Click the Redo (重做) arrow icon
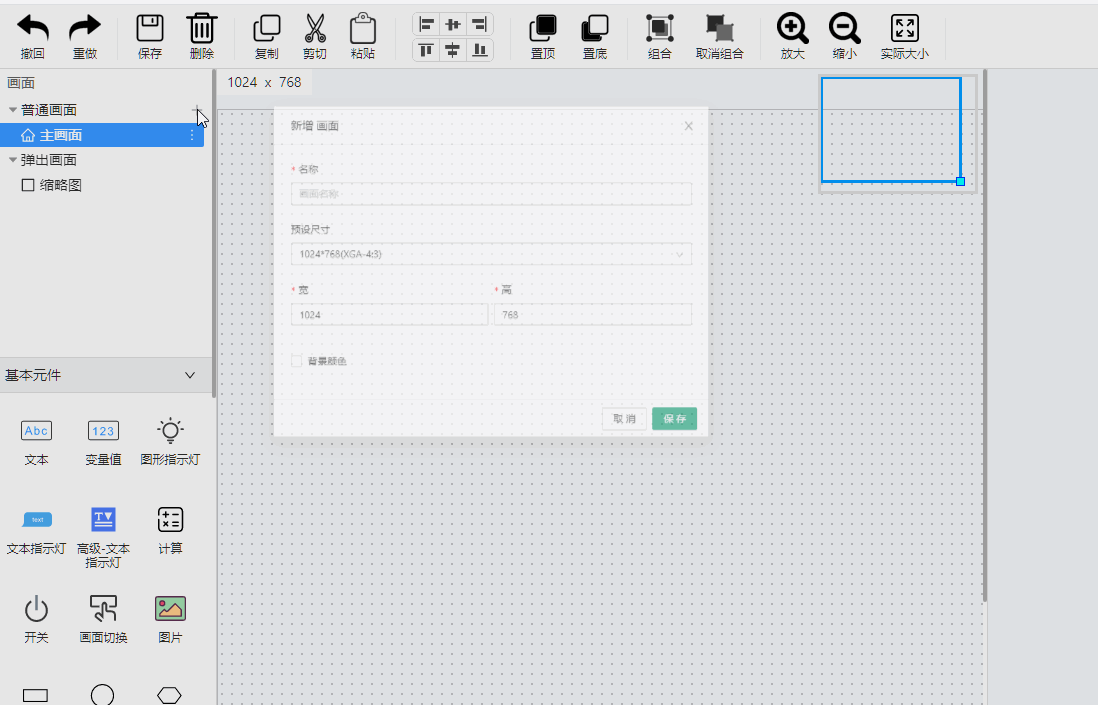 click(85, 28)
